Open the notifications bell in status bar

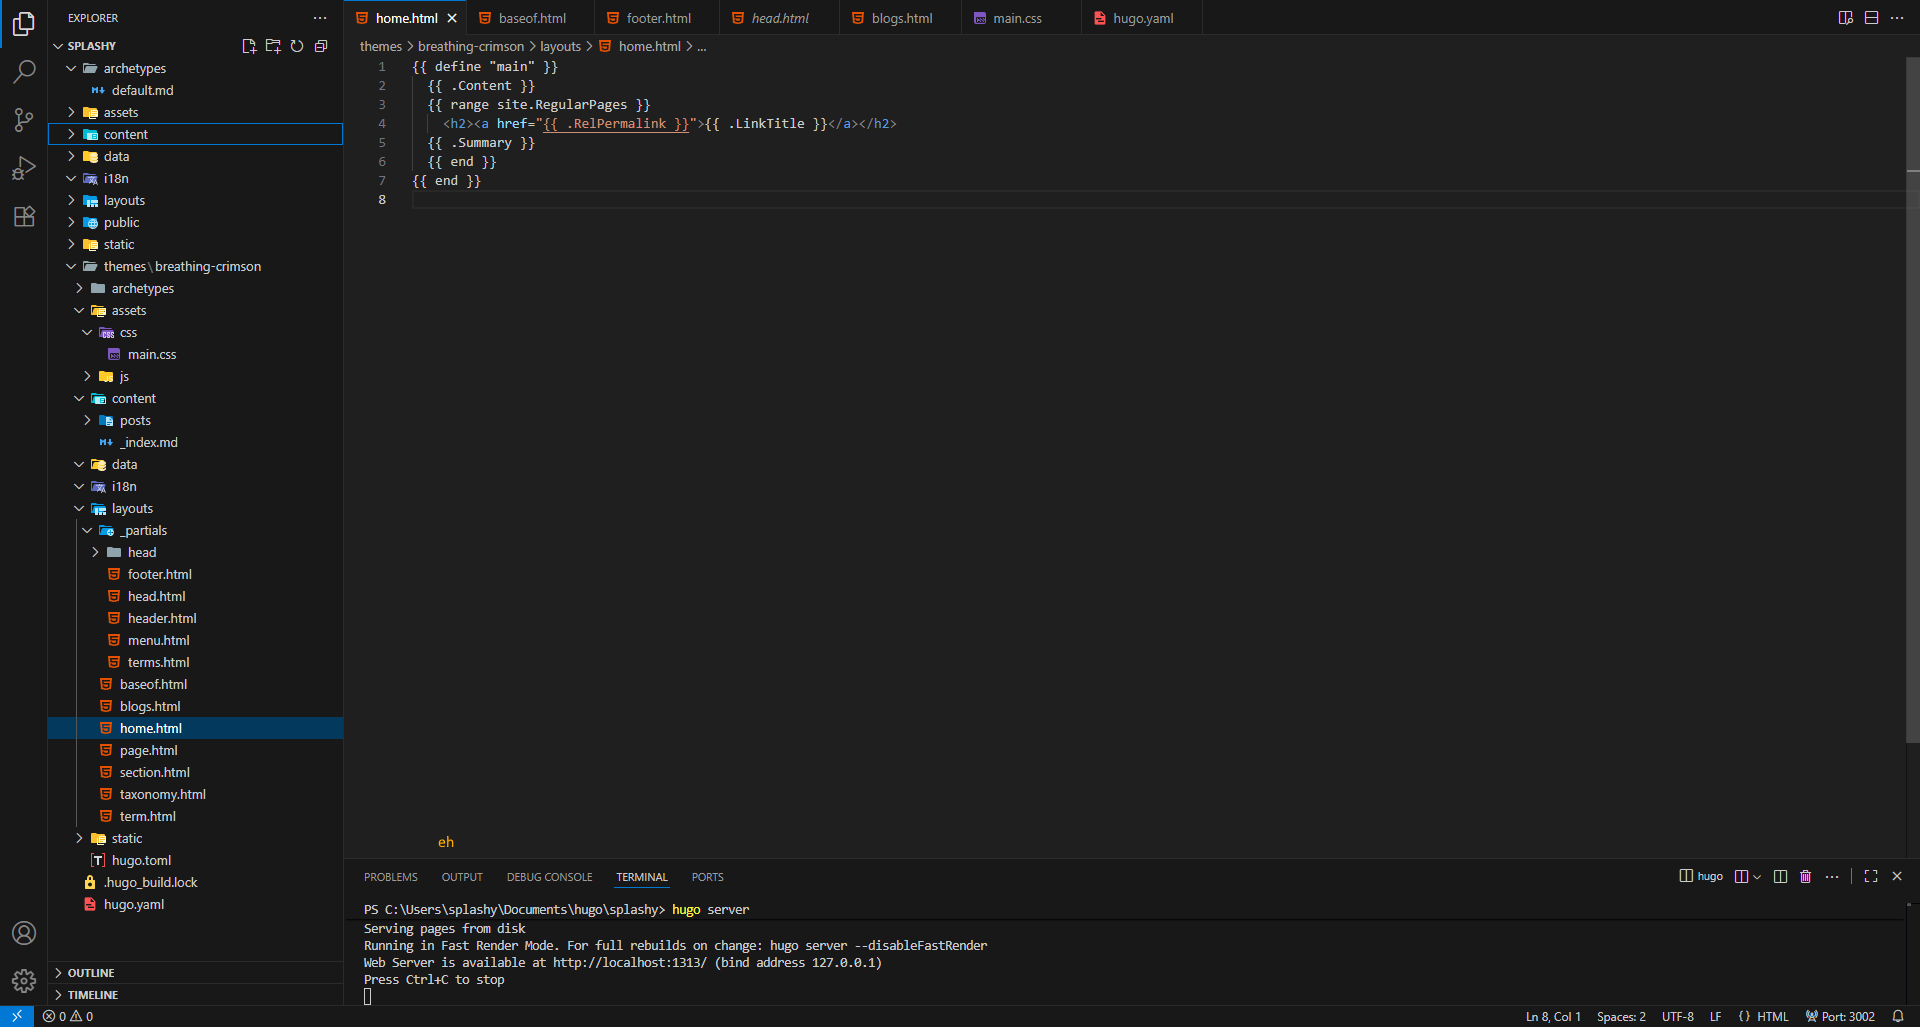click(1898, 1016)
